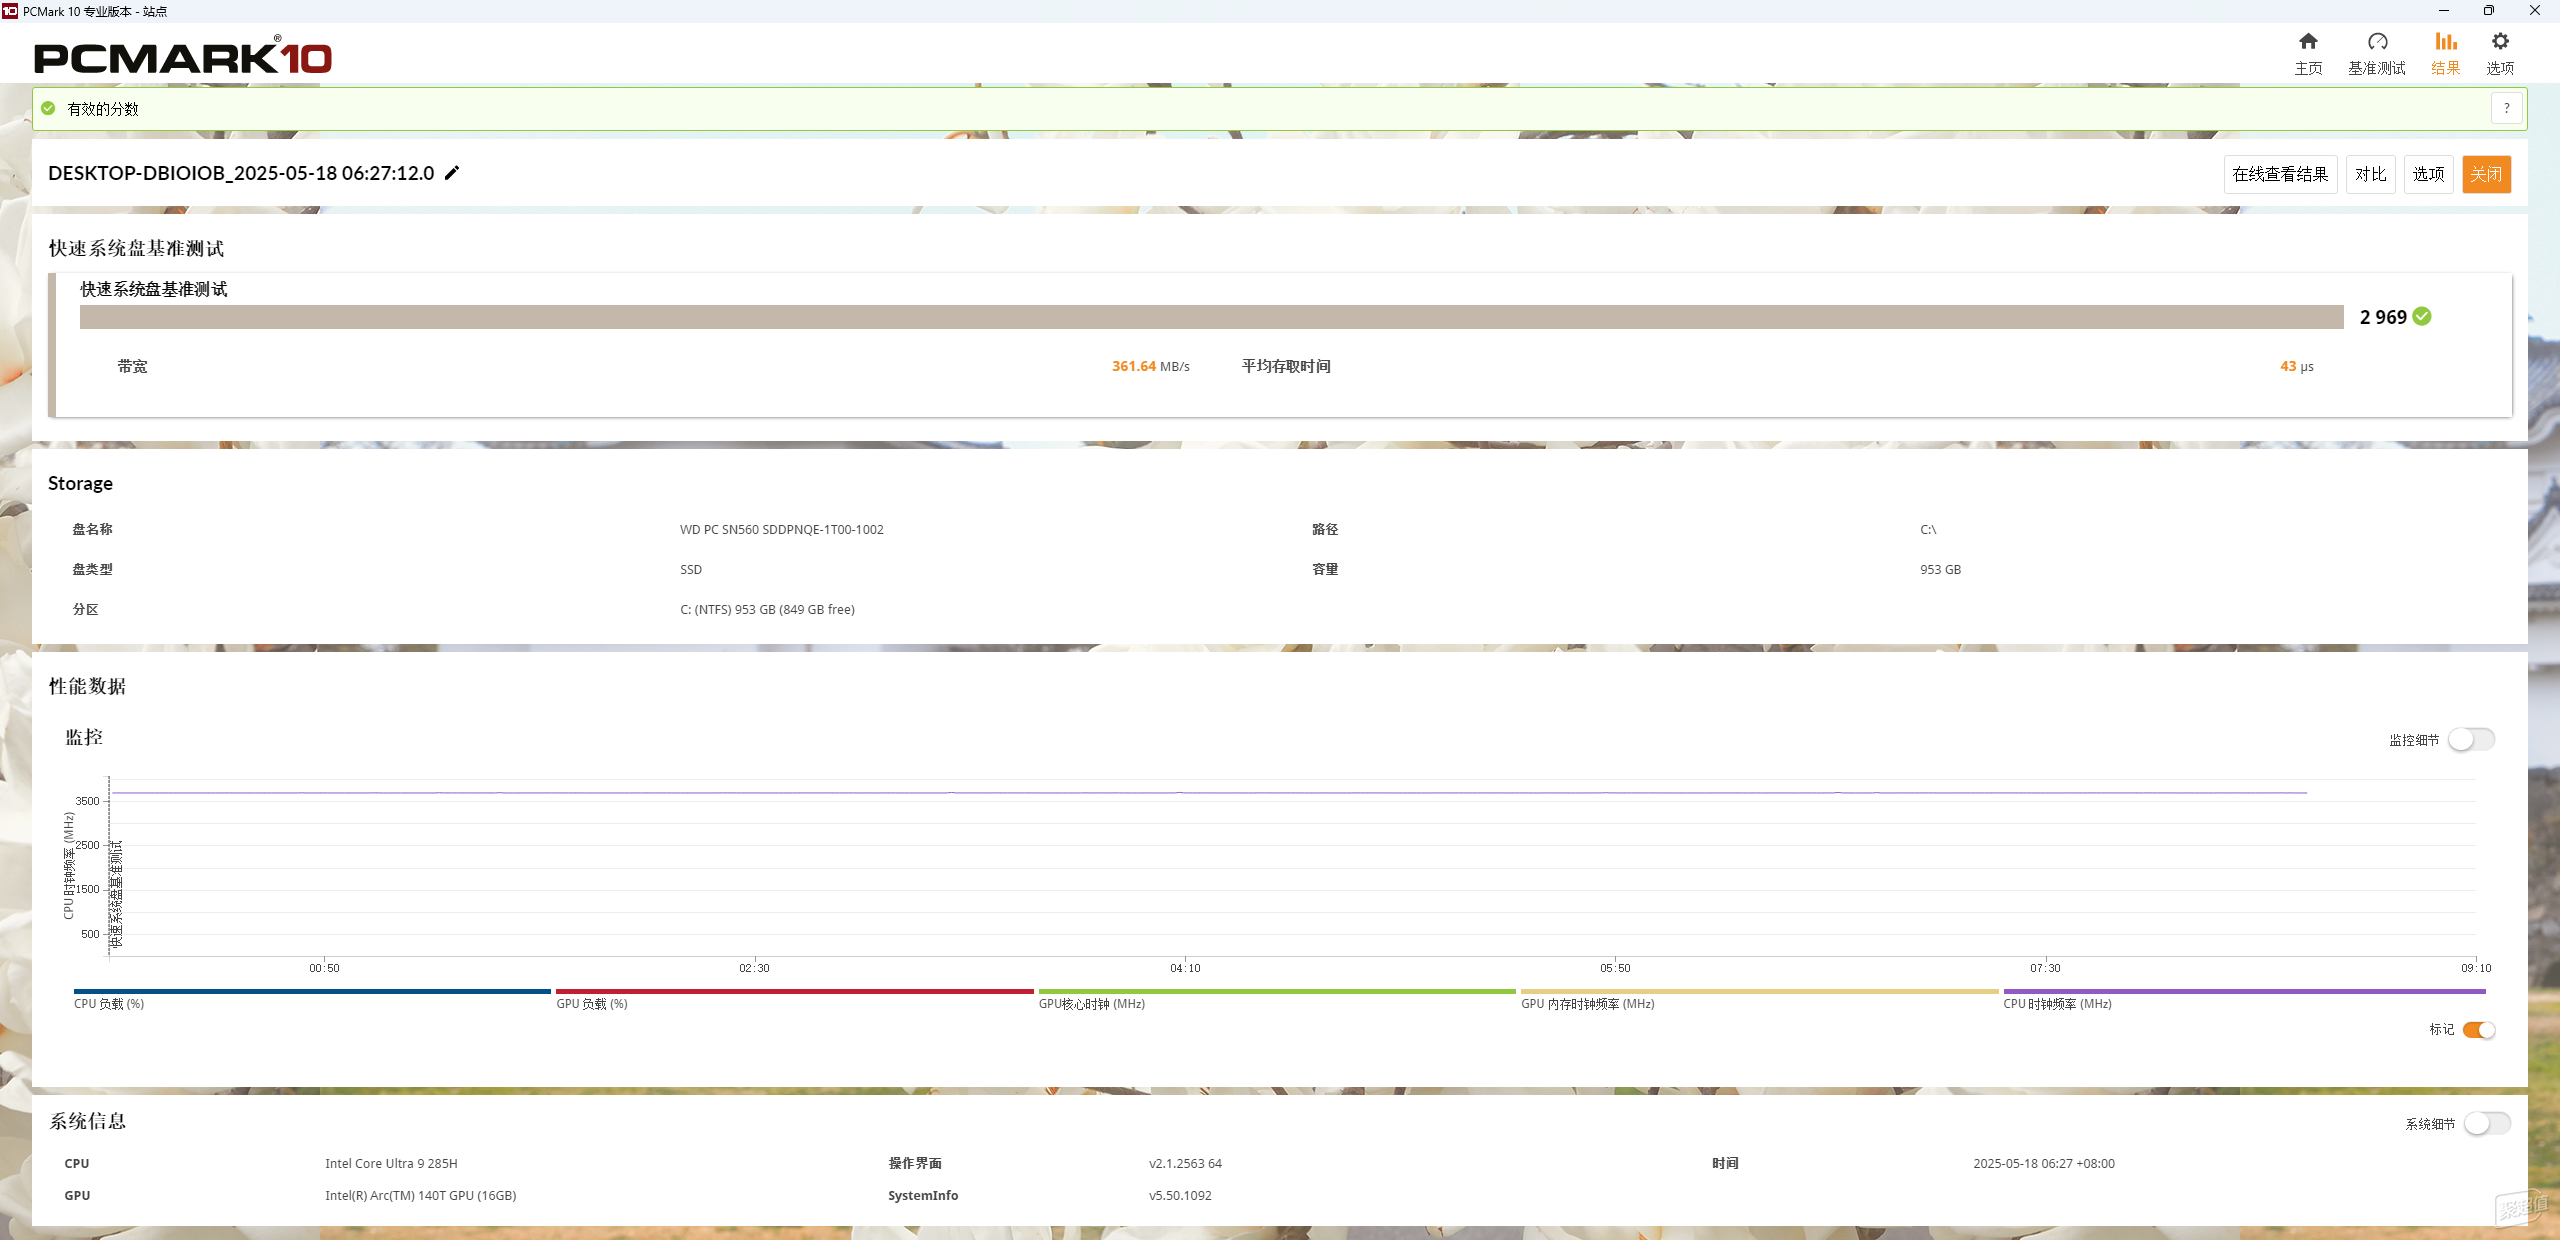Screen dimensions: 2560x1240
Task: Toggle the CPU 时钟频率 (MHz) legend series
Action: tap(2244, 999)
